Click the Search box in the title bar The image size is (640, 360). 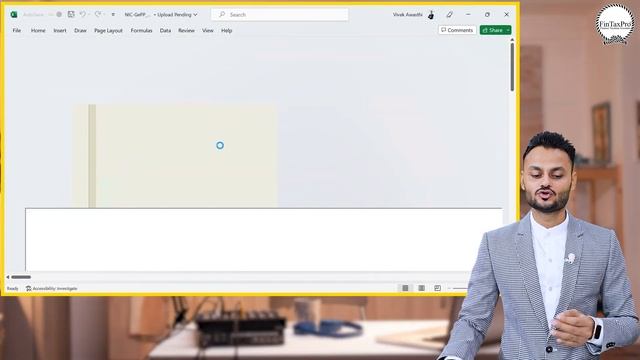[280, 14]
